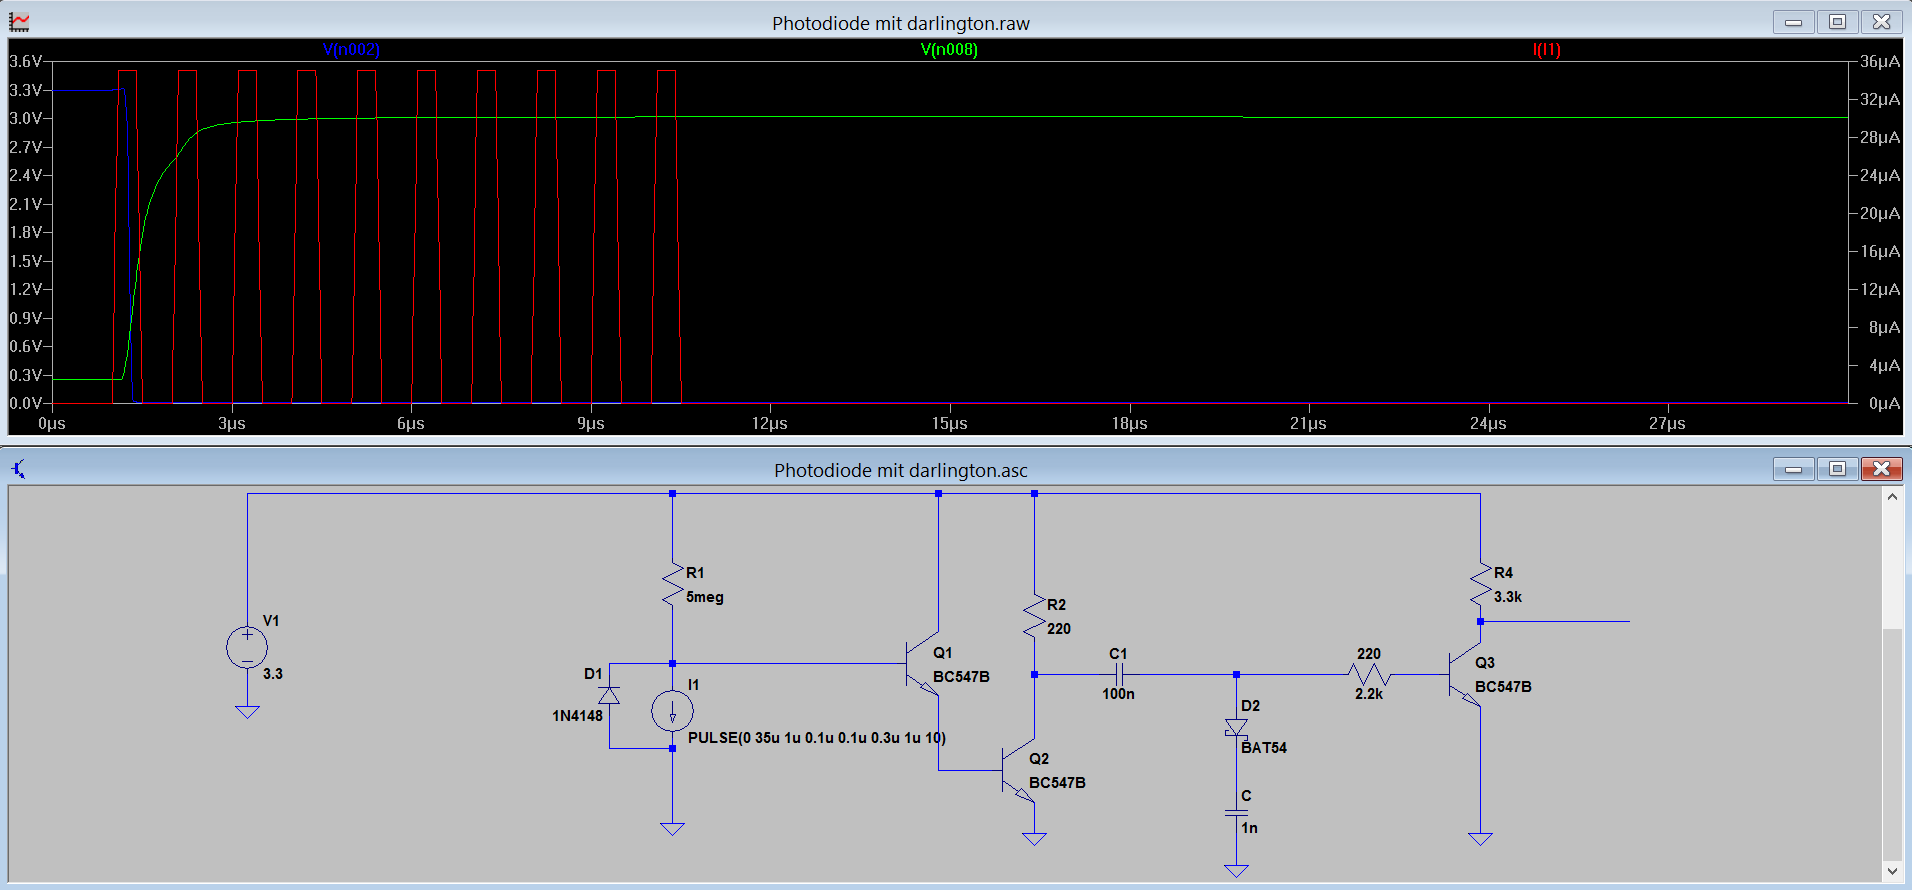Select the I1 current source symbol

coord(672,712)
